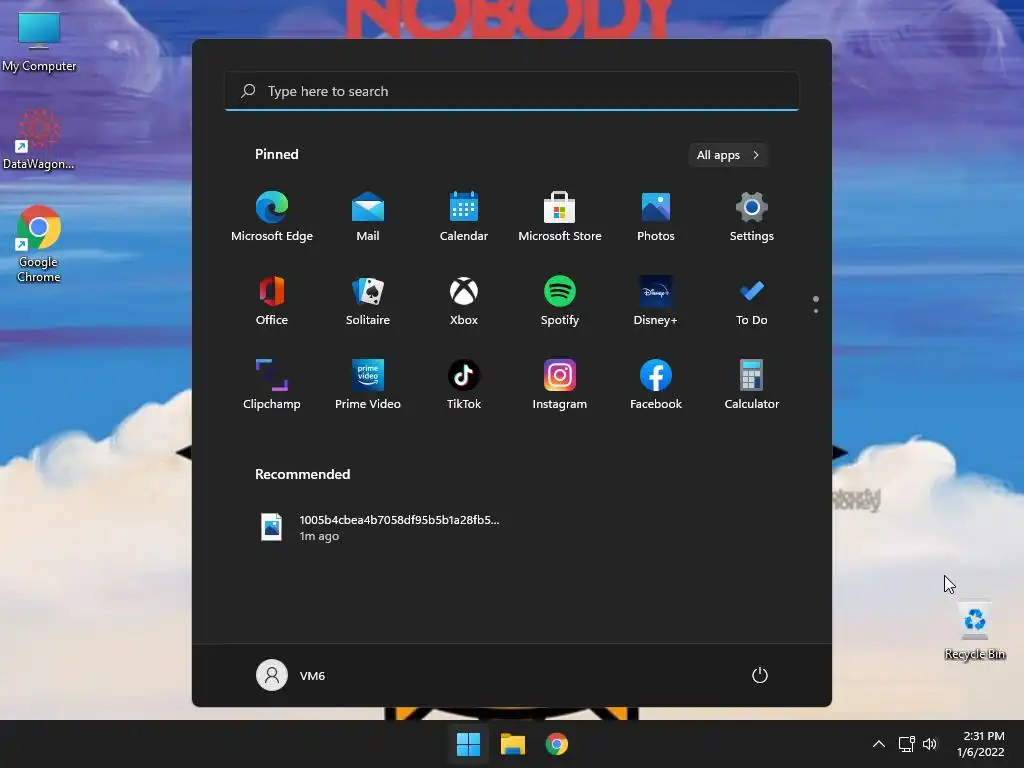Click the power button in Start menu

(x=760, y=675)
